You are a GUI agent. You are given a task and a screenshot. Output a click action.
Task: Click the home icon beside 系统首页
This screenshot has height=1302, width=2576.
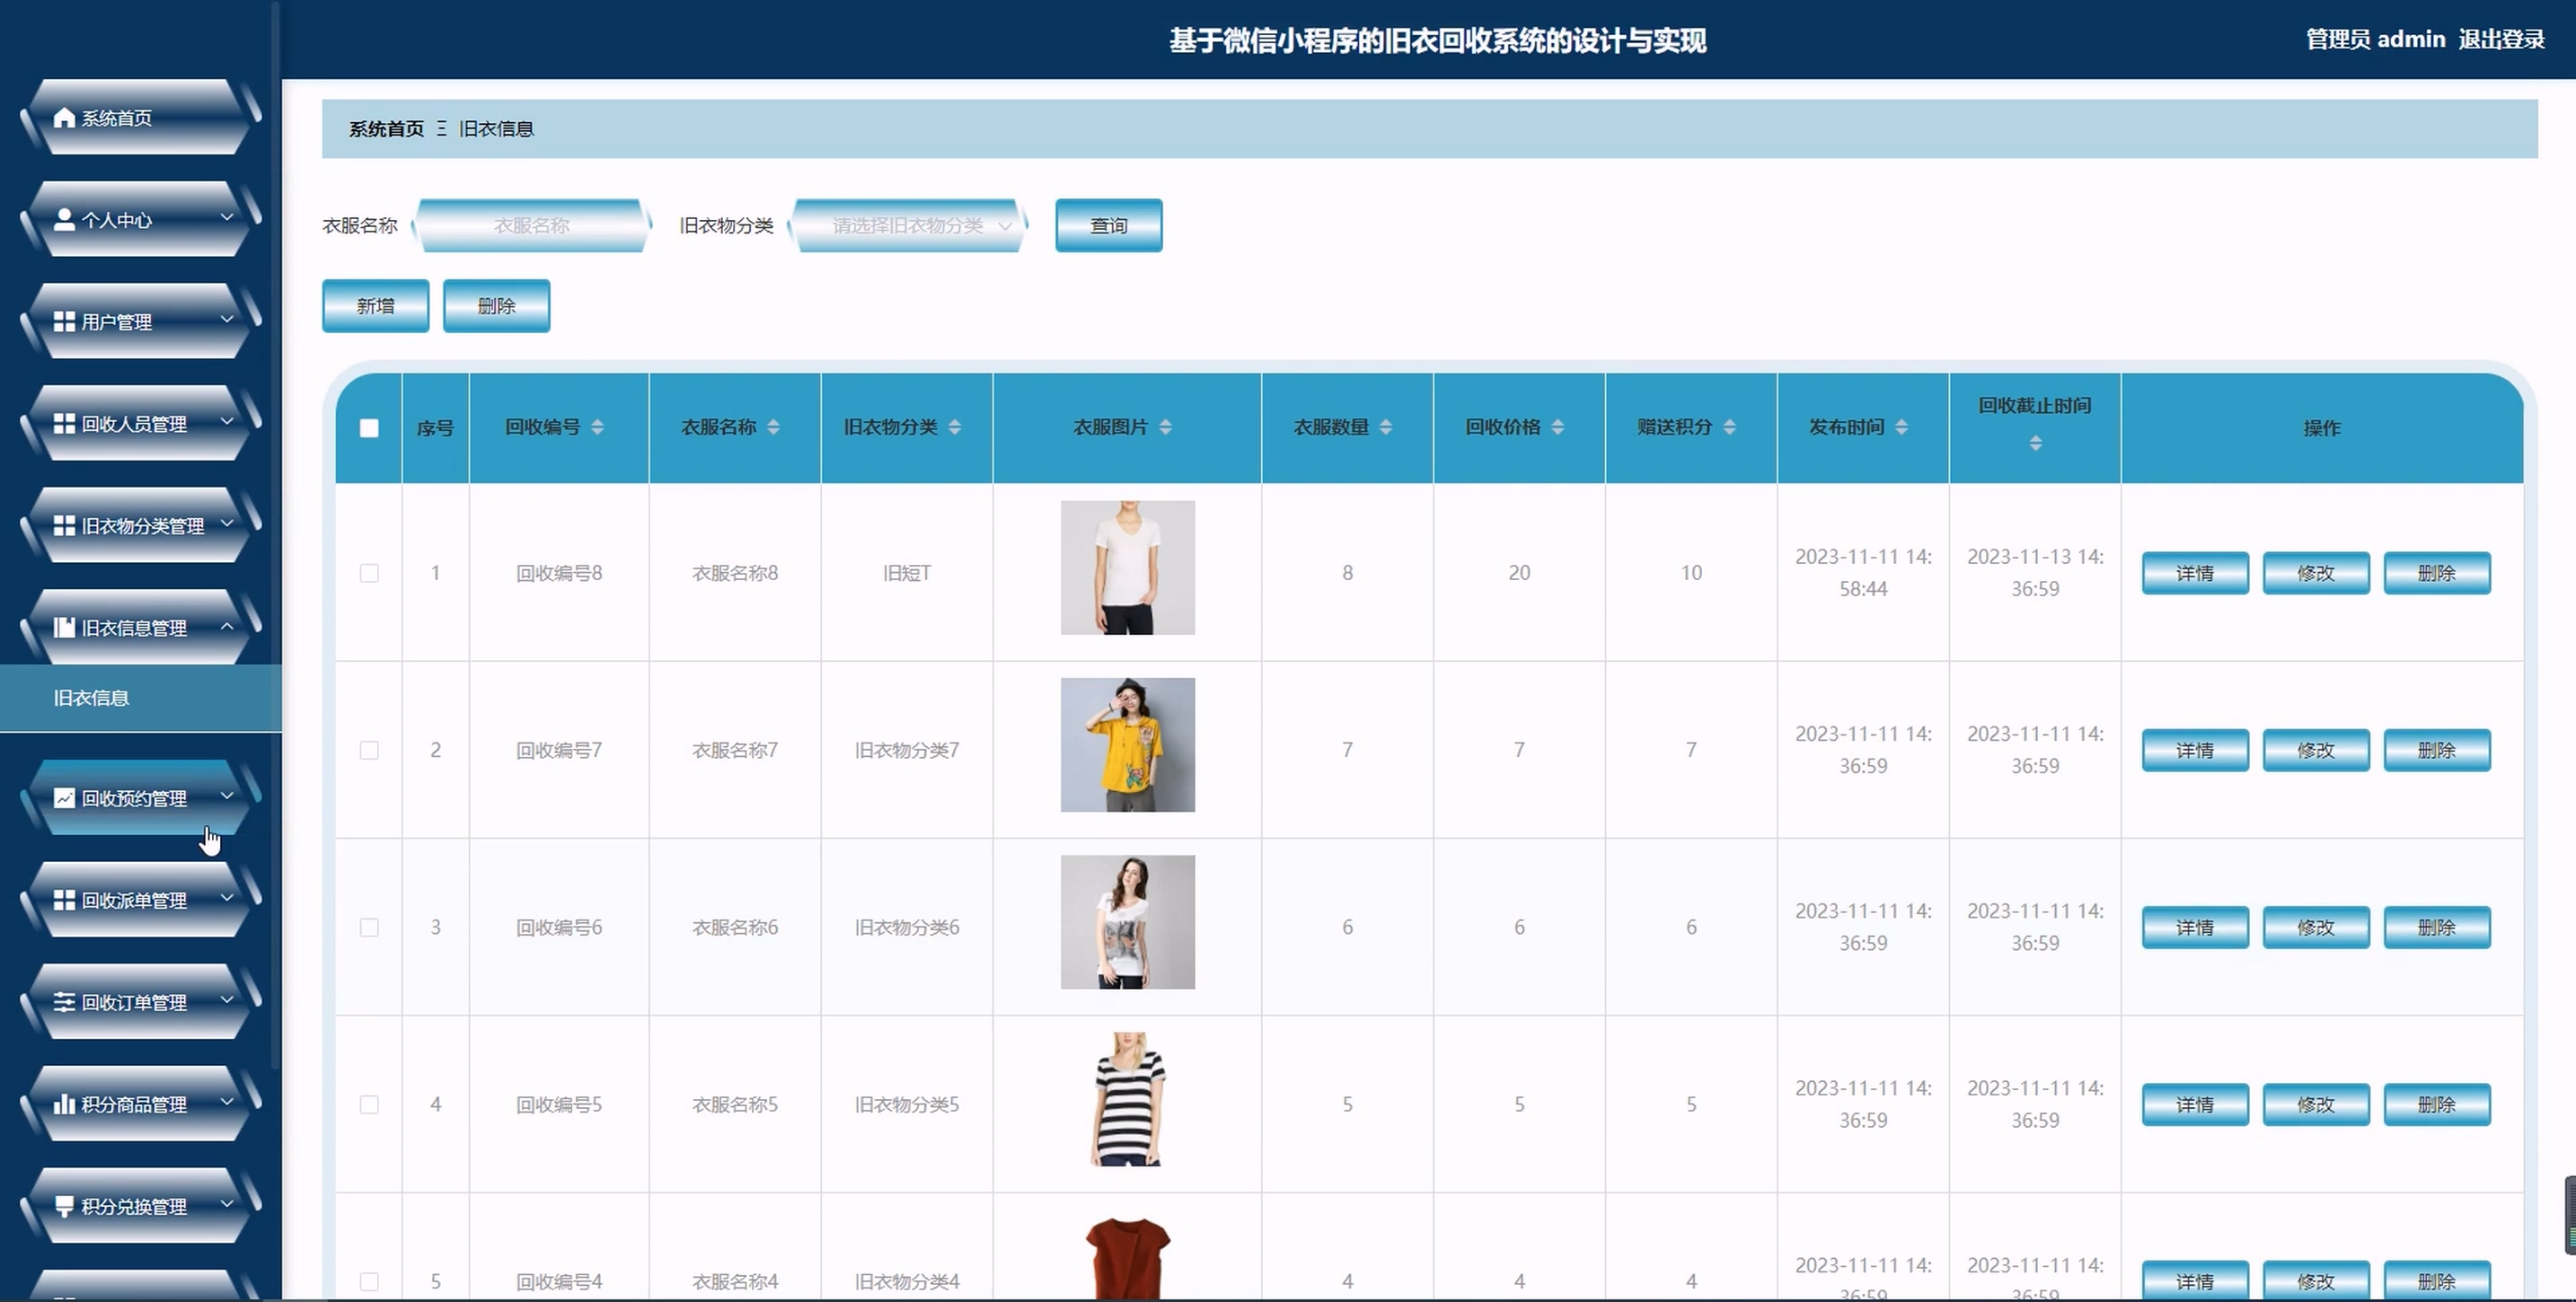tap(64, 118)
